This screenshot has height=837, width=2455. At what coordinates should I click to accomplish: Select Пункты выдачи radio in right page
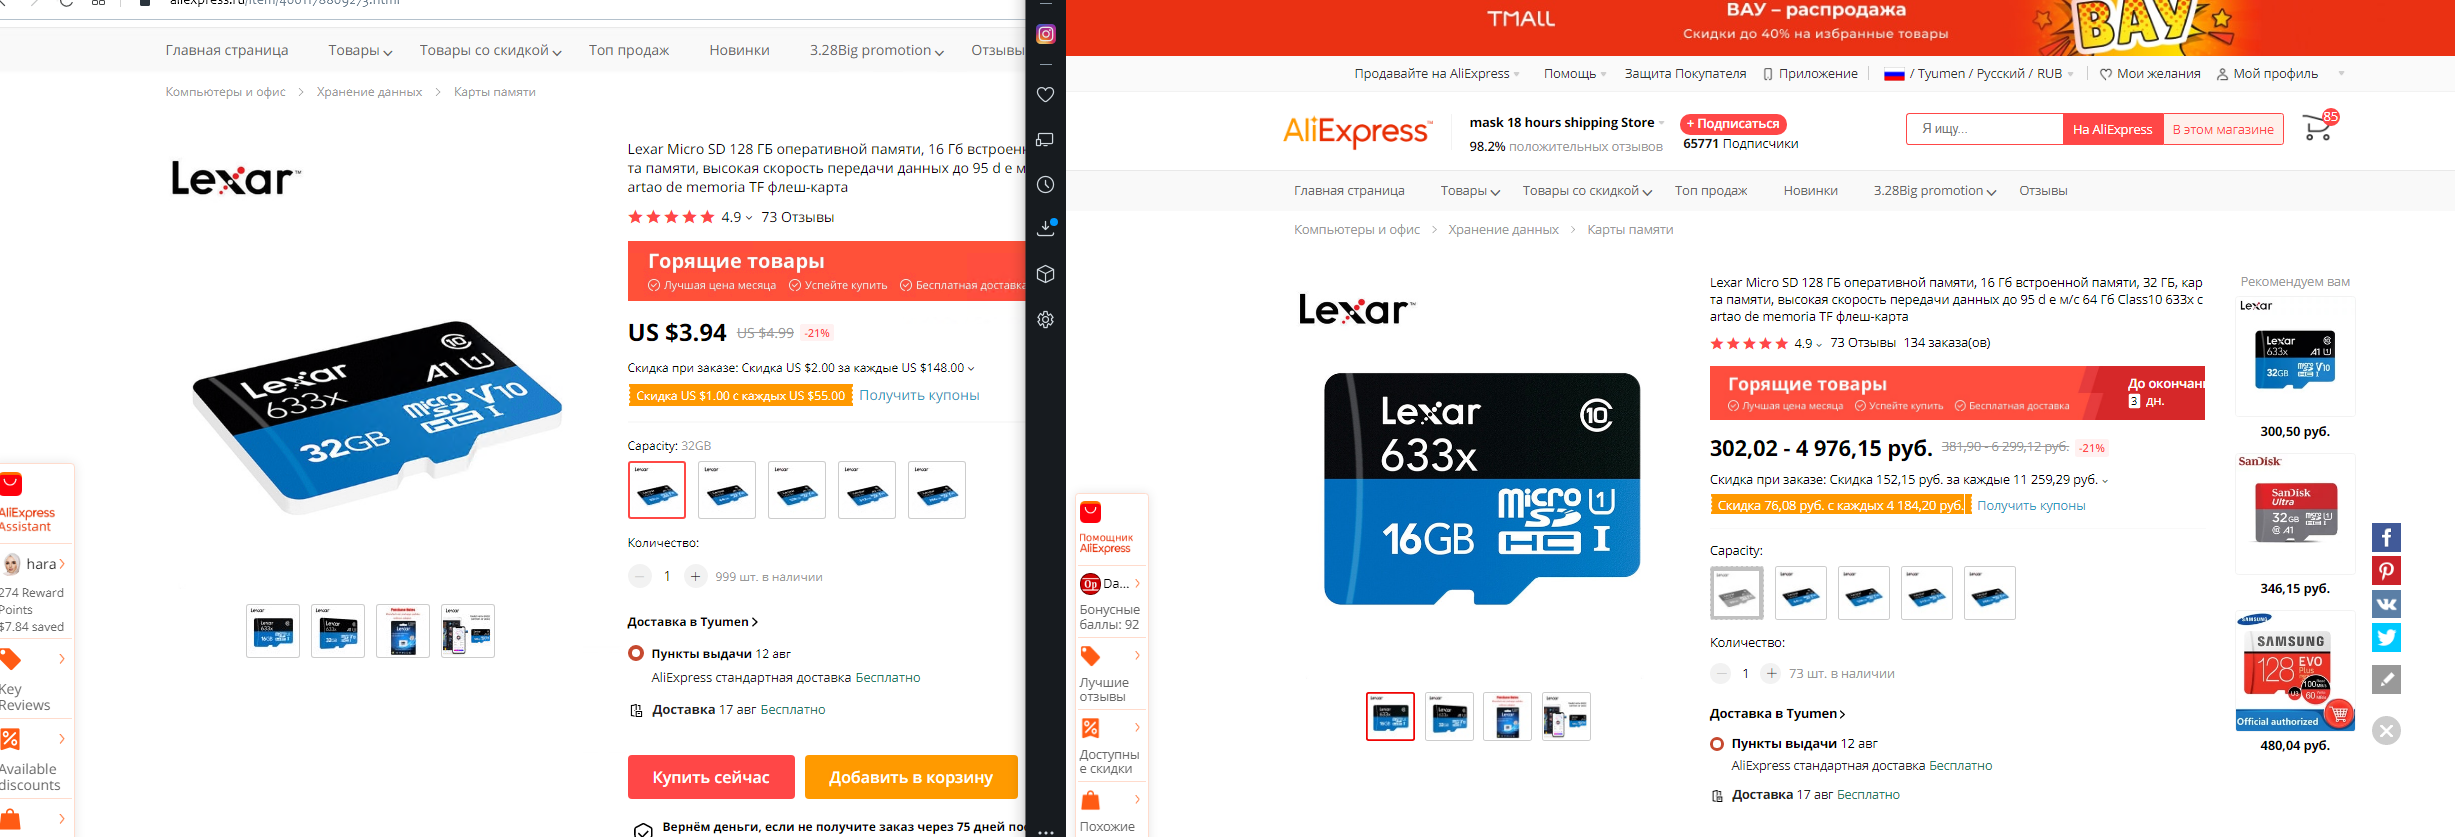pos(1717,744)
